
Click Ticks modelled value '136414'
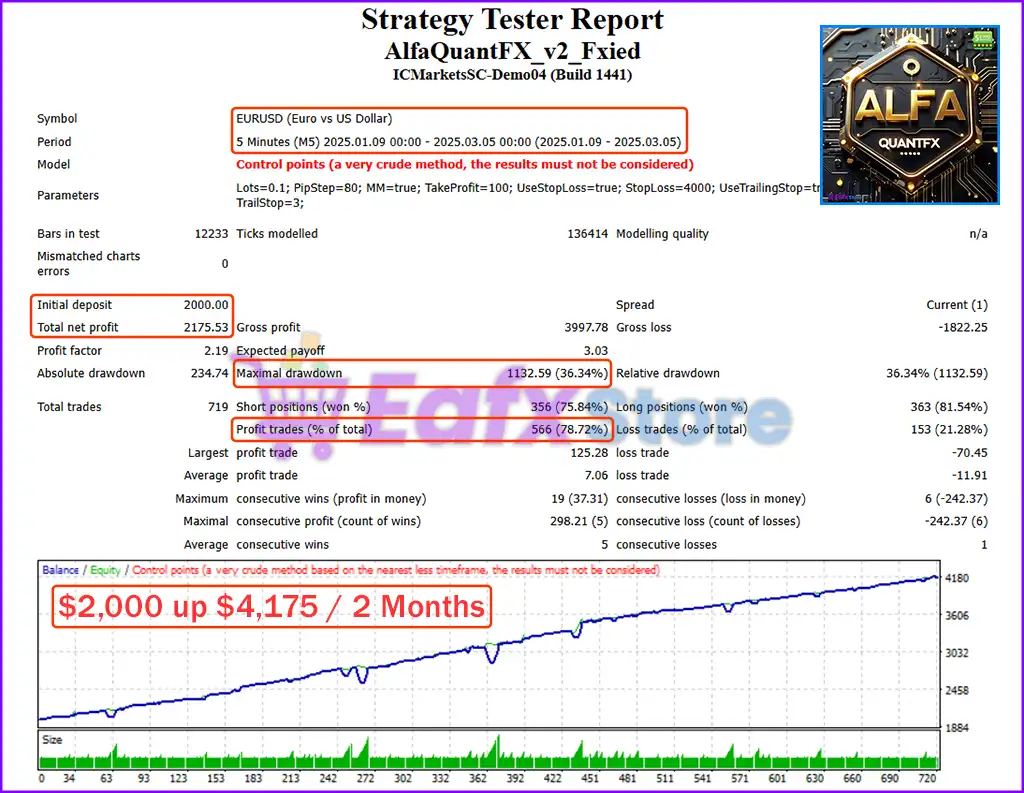coord(588,234)
